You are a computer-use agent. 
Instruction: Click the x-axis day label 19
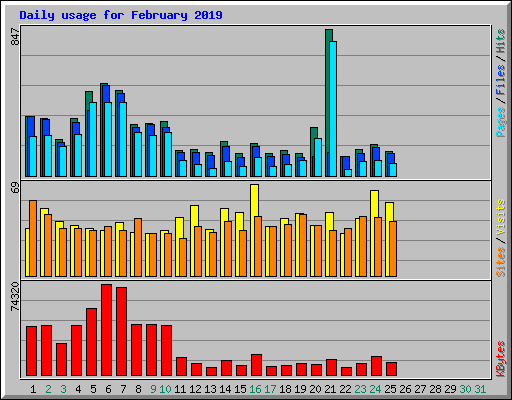click(x=300, y=389)
